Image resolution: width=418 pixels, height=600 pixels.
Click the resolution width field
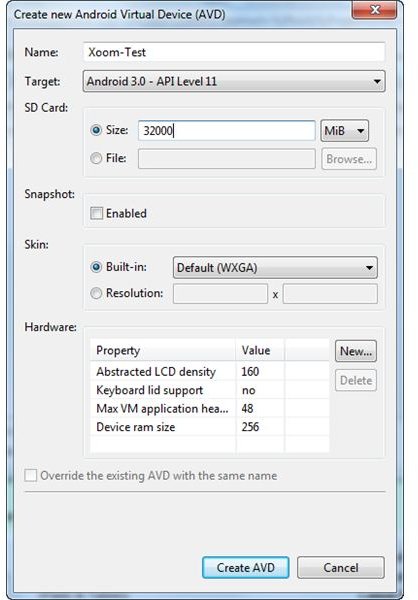(220, 293)
